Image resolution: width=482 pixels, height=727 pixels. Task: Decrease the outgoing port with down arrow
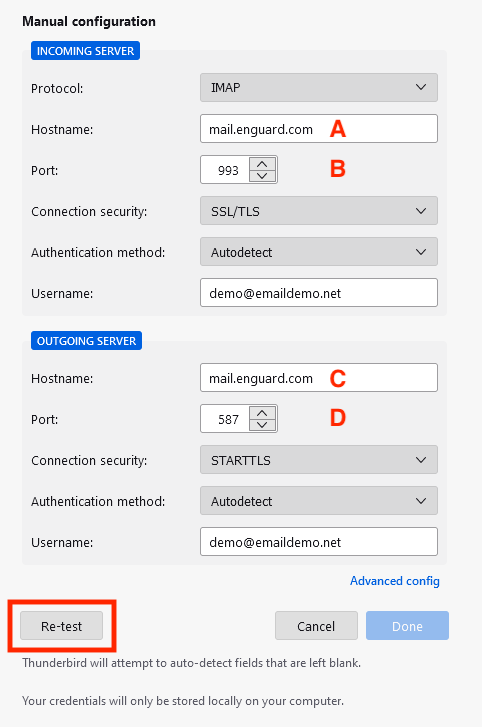coord(262,425)
